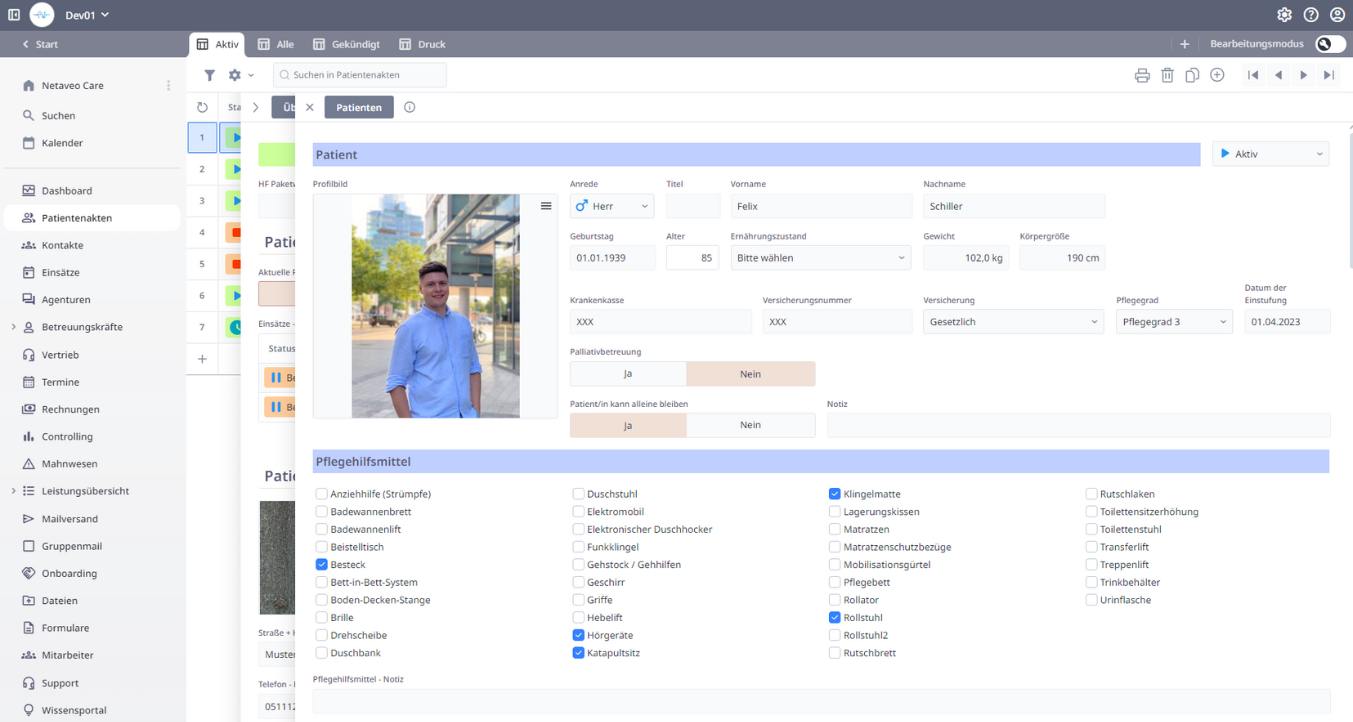
Task: Click the print icon in the toolbar
Action: pyautogui.click(x=1142, y=75)
